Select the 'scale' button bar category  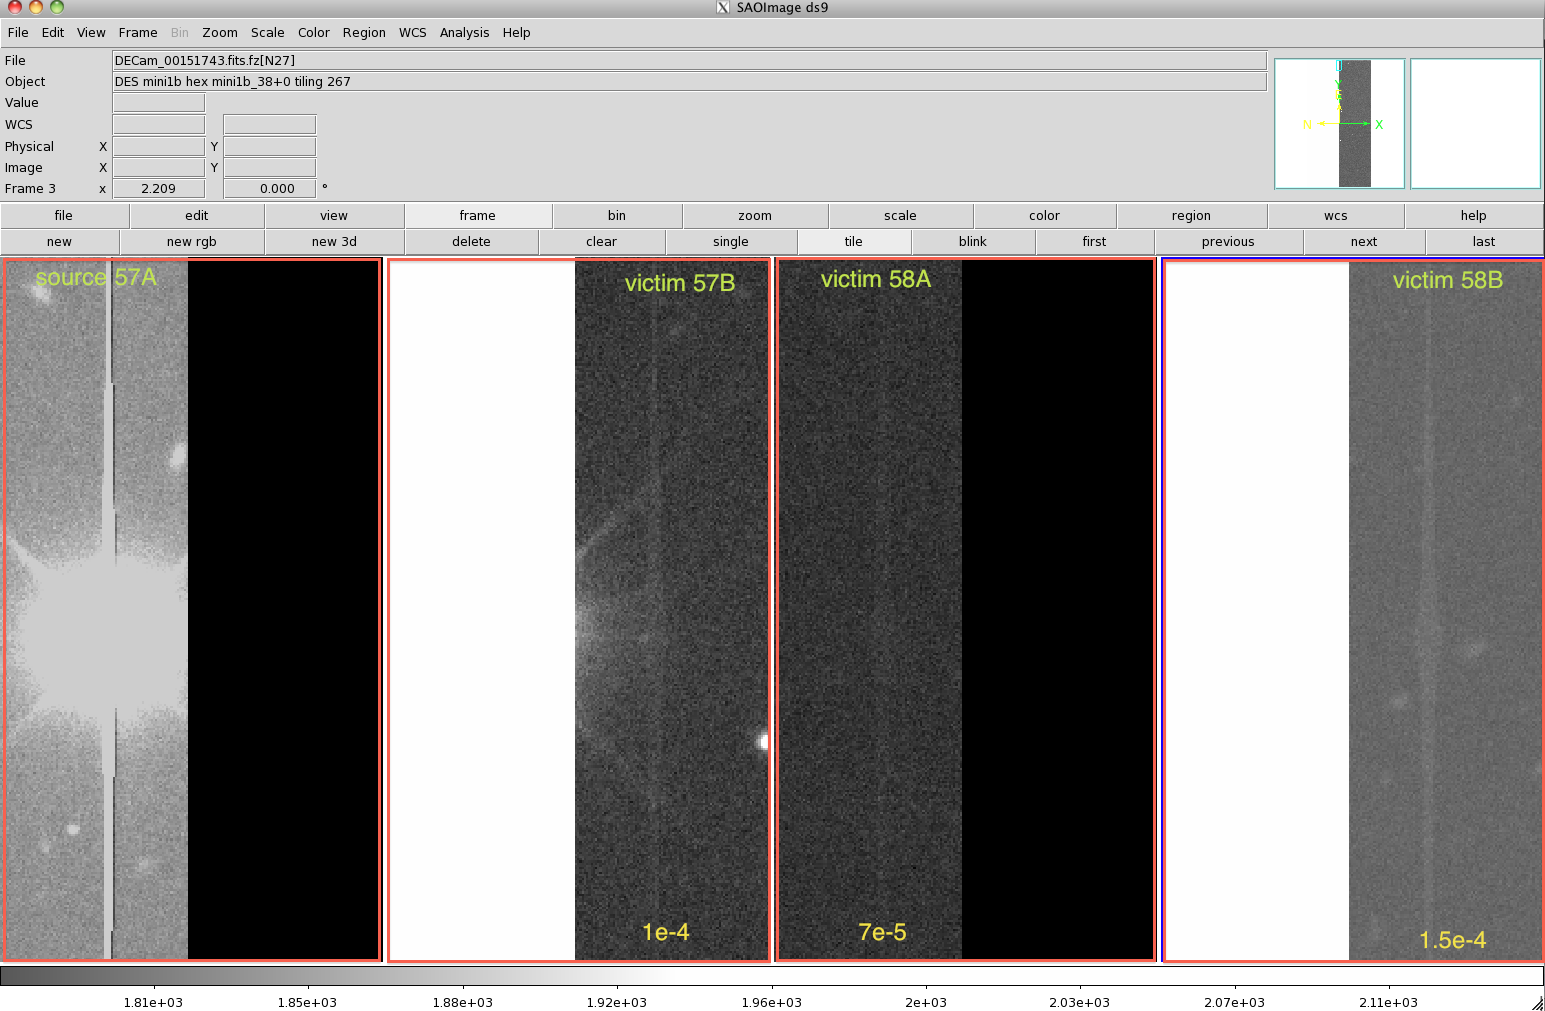(900, 216)
